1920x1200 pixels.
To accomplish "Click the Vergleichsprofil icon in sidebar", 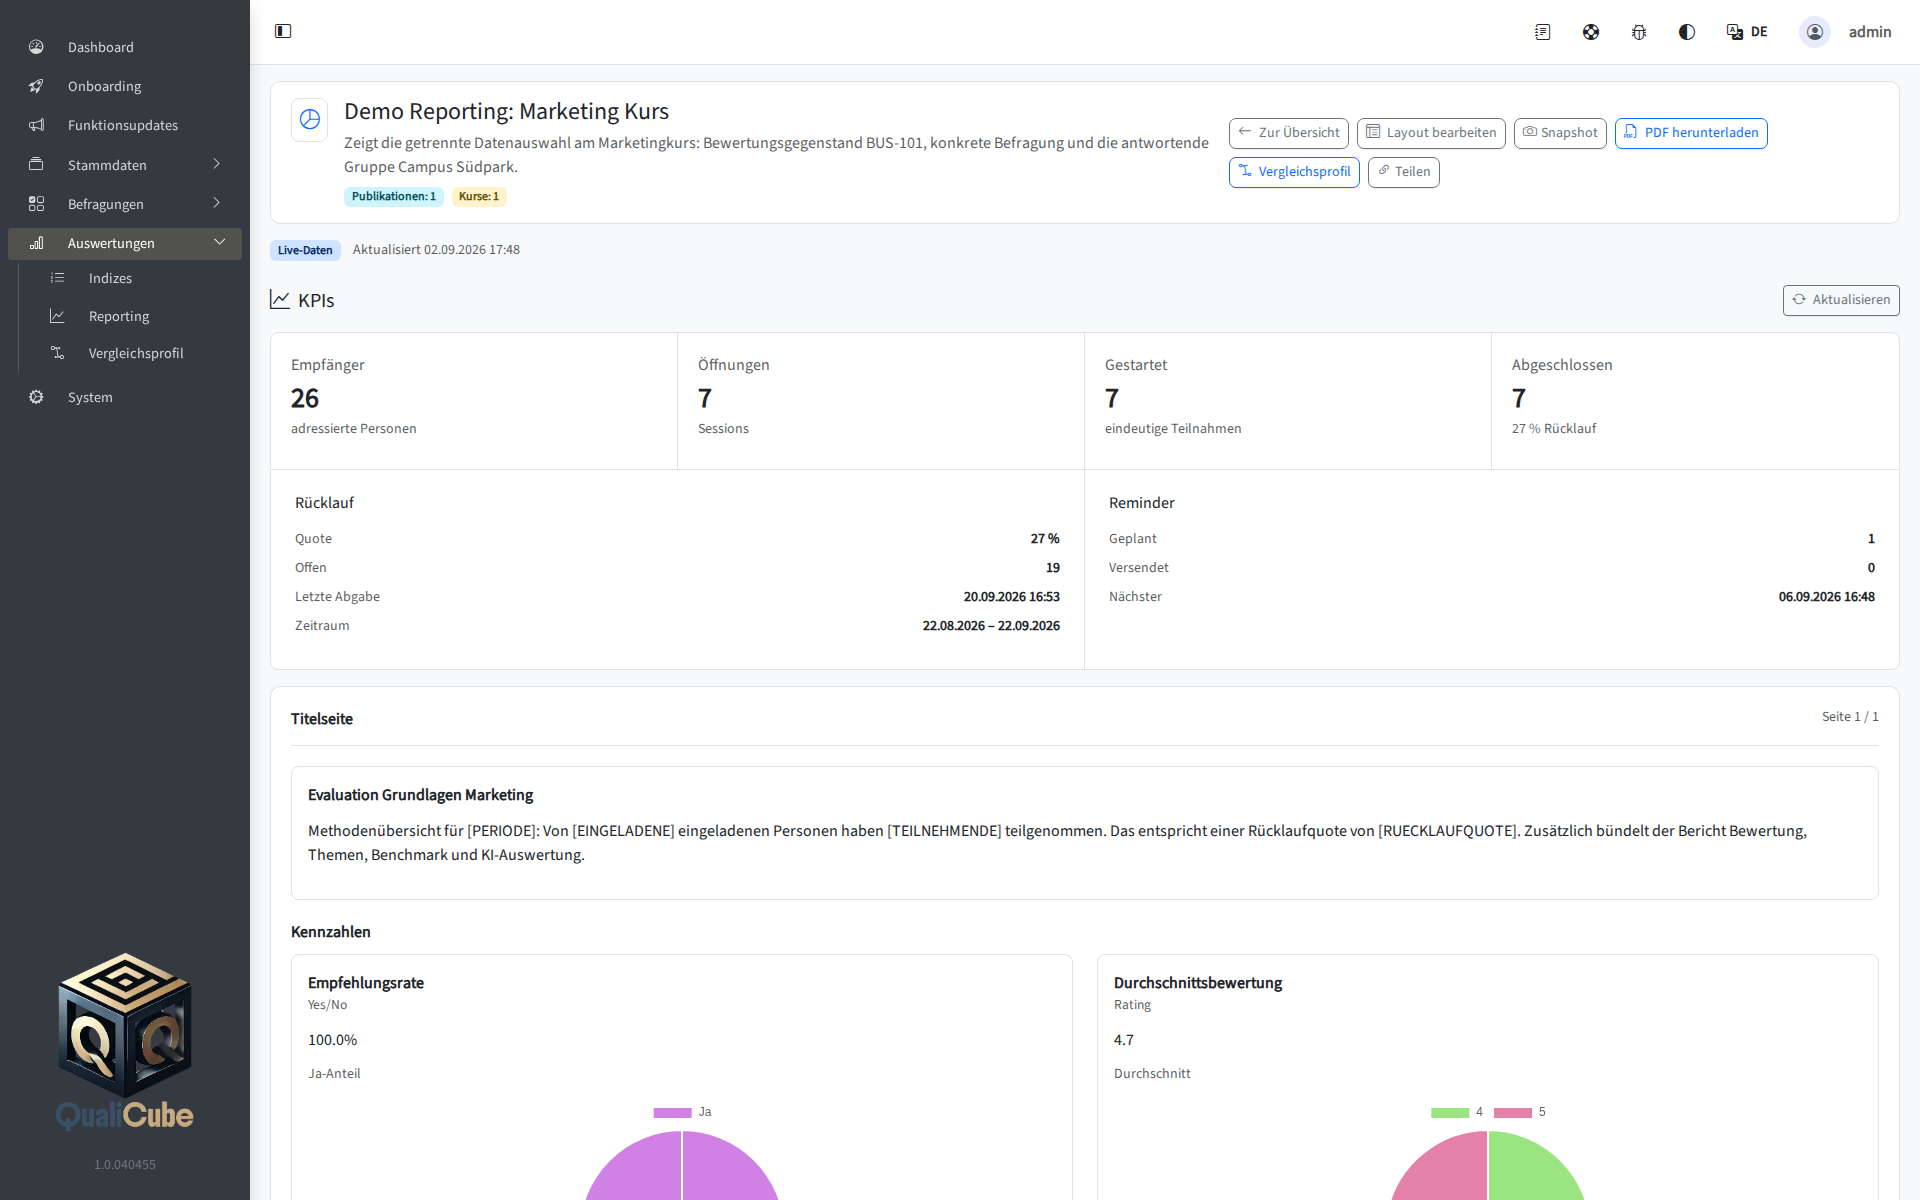I will 57,353.
